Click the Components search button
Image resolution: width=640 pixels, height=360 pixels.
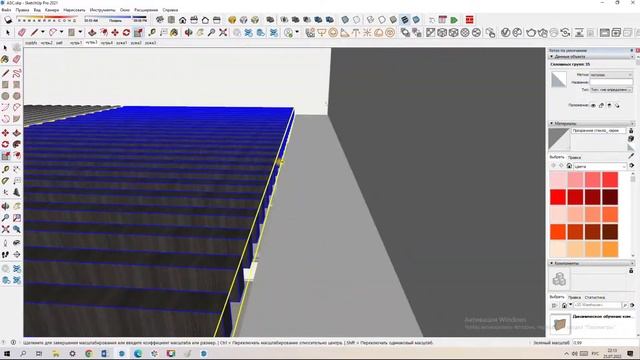pyautogui.click(x=625, y=305)
